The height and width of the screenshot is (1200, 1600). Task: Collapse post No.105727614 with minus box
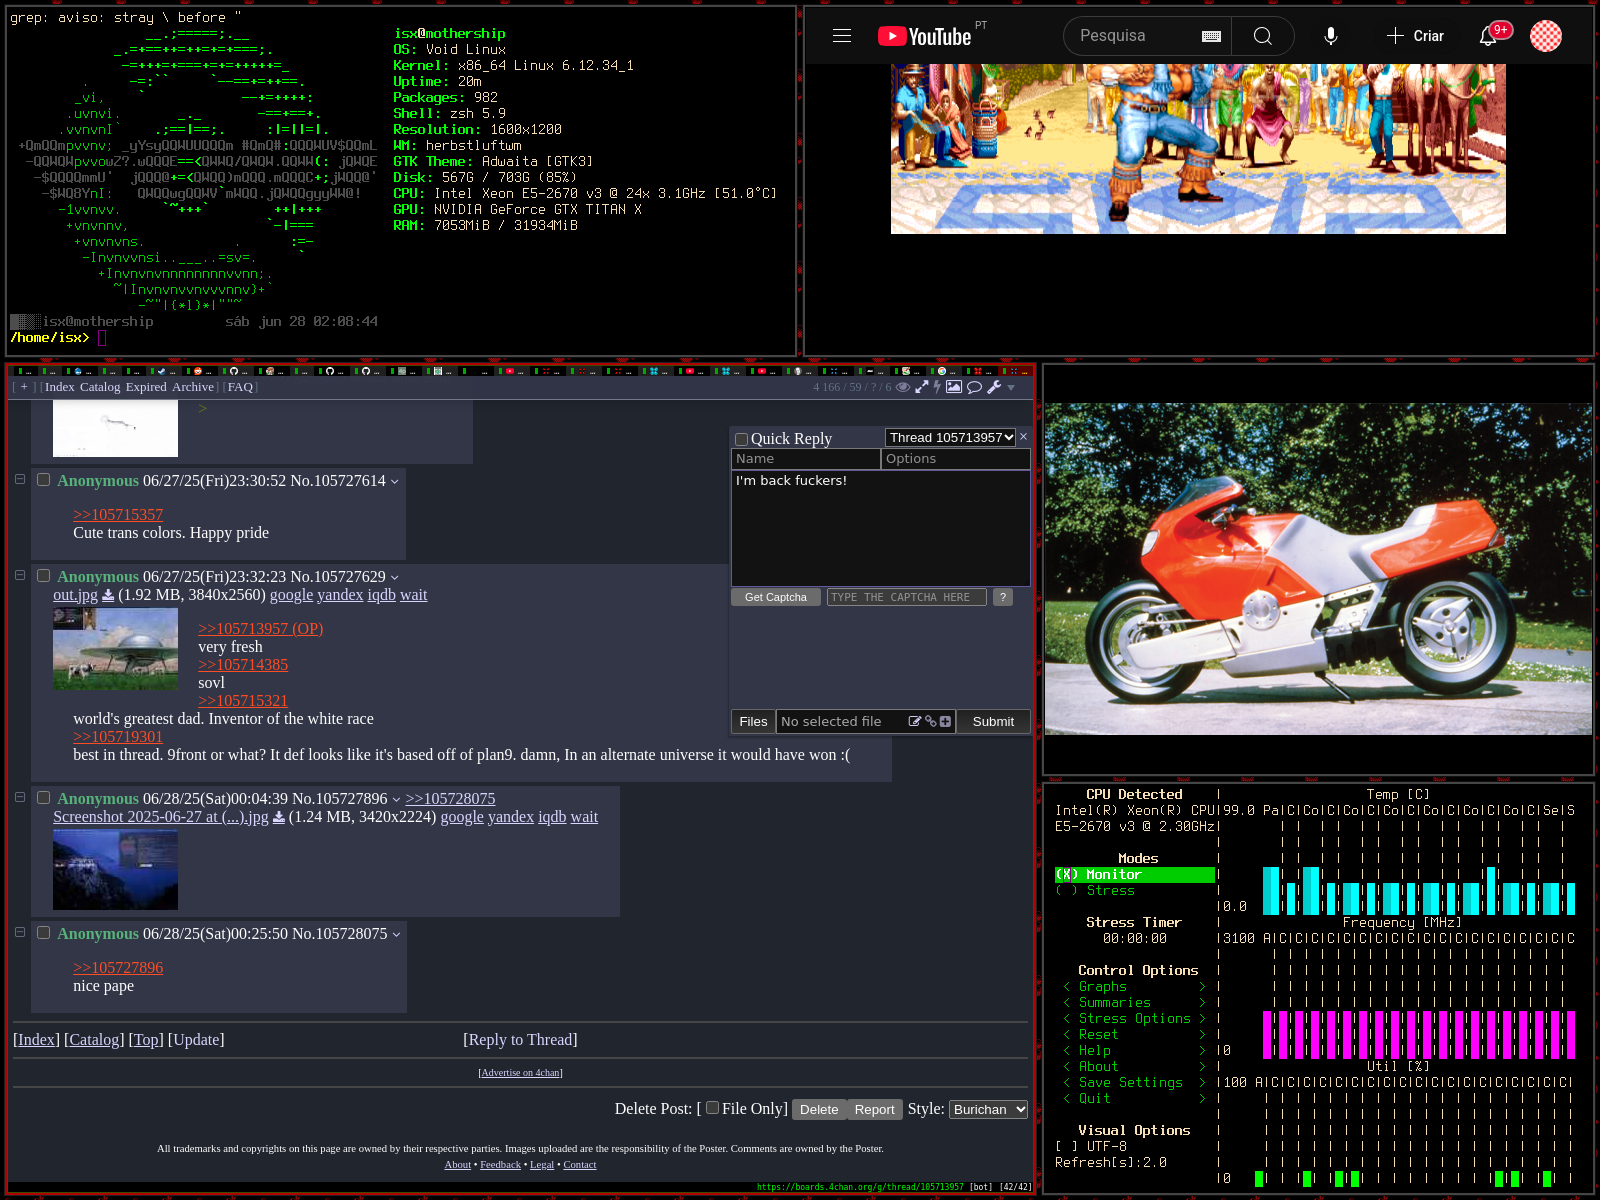(x=19, y=479)
